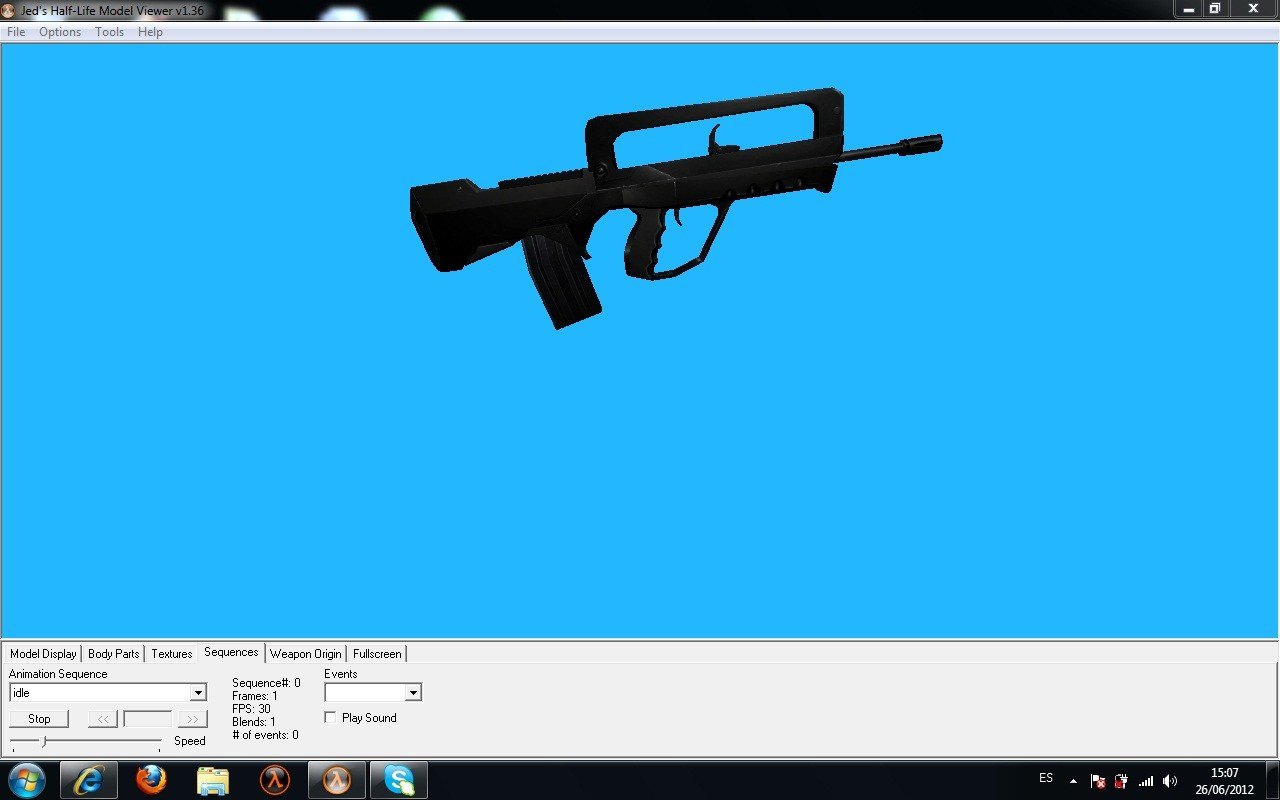Expand the Animation Sequence dropdown
Image resolution: width=1280 pixels, height=800 pixels.
pos(198,693)
